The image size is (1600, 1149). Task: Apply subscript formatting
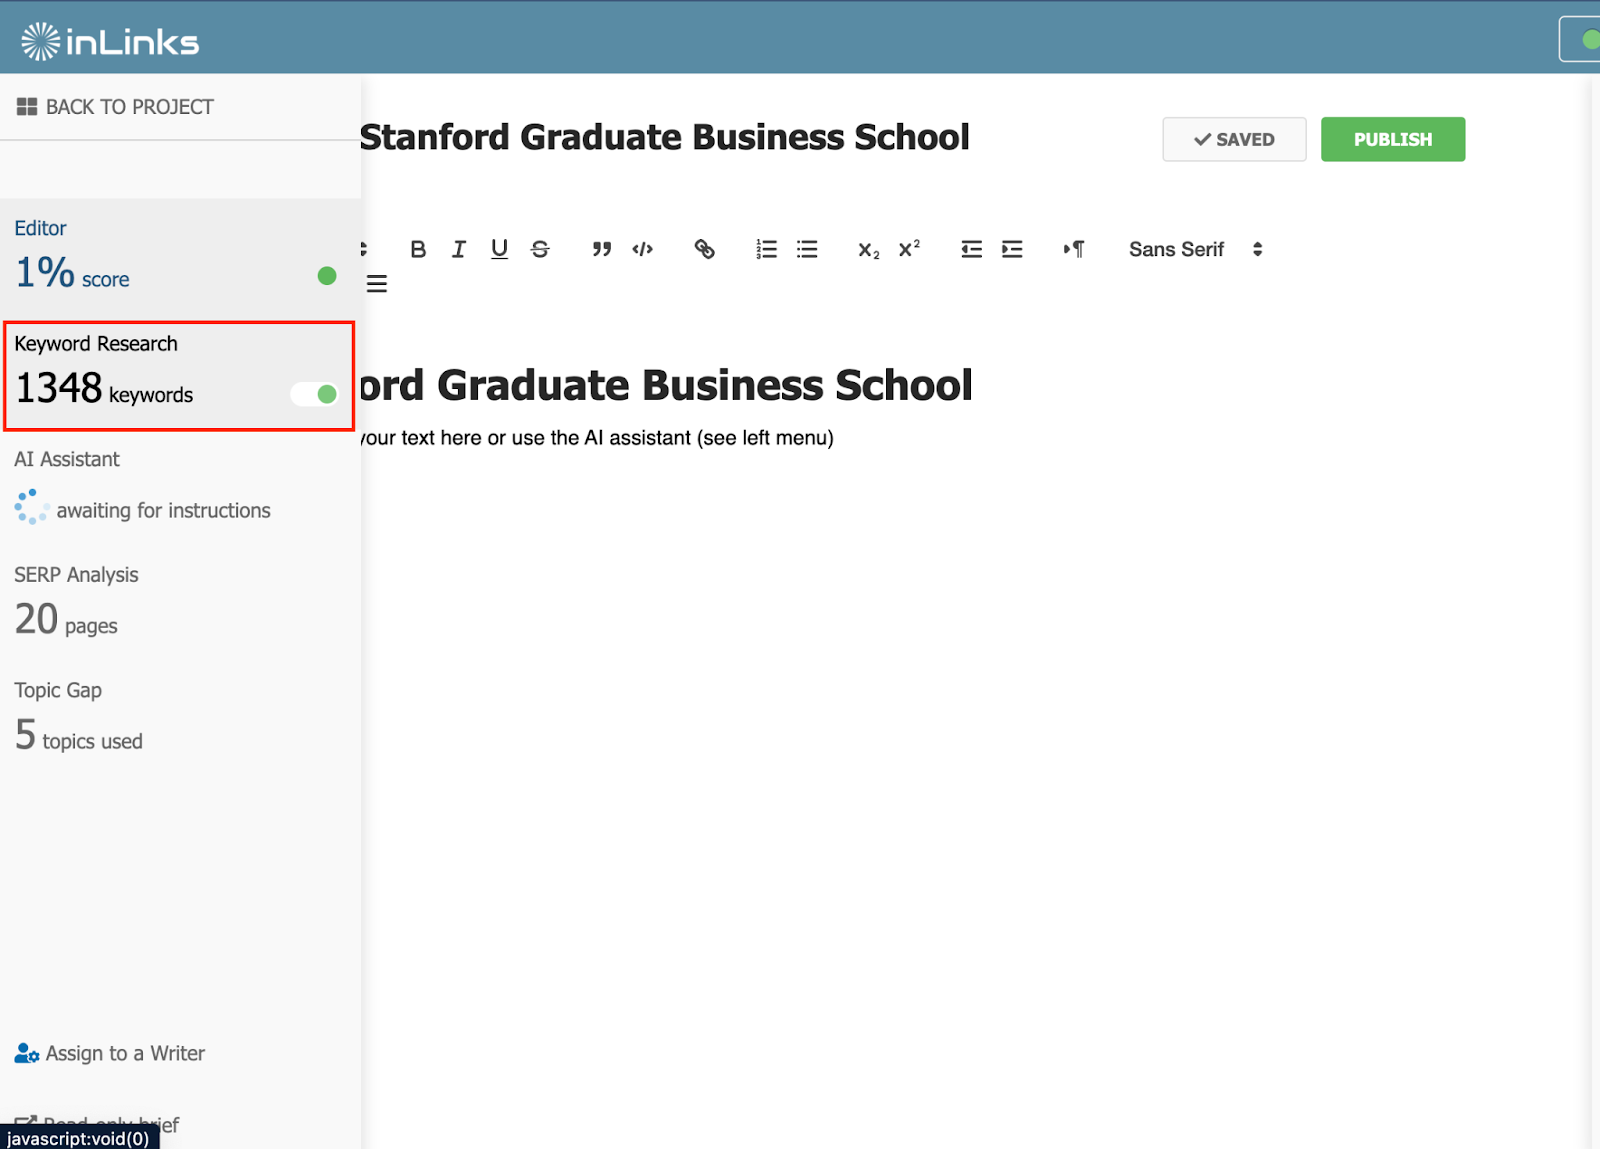(868, 250)
